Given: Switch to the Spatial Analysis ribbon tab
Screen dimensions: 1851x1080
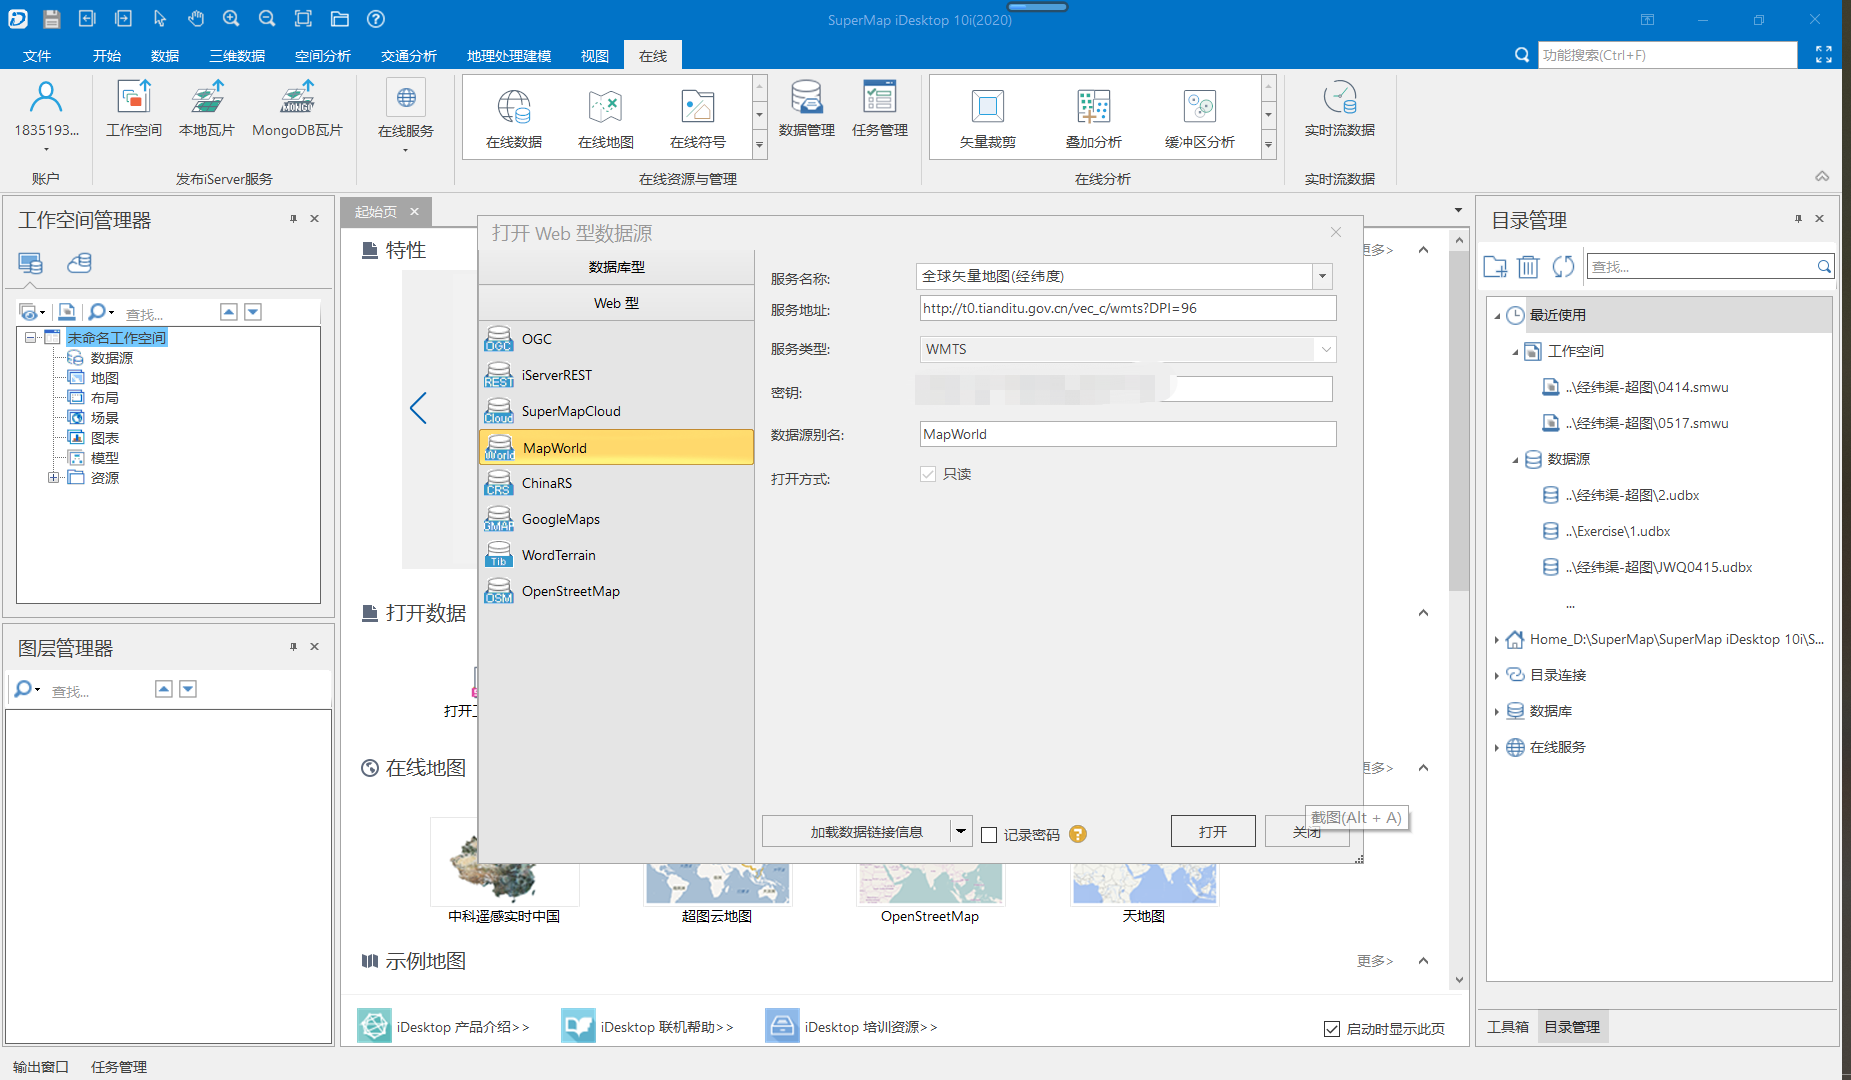Looking at the screenshot, I should (x=323, y=56).
